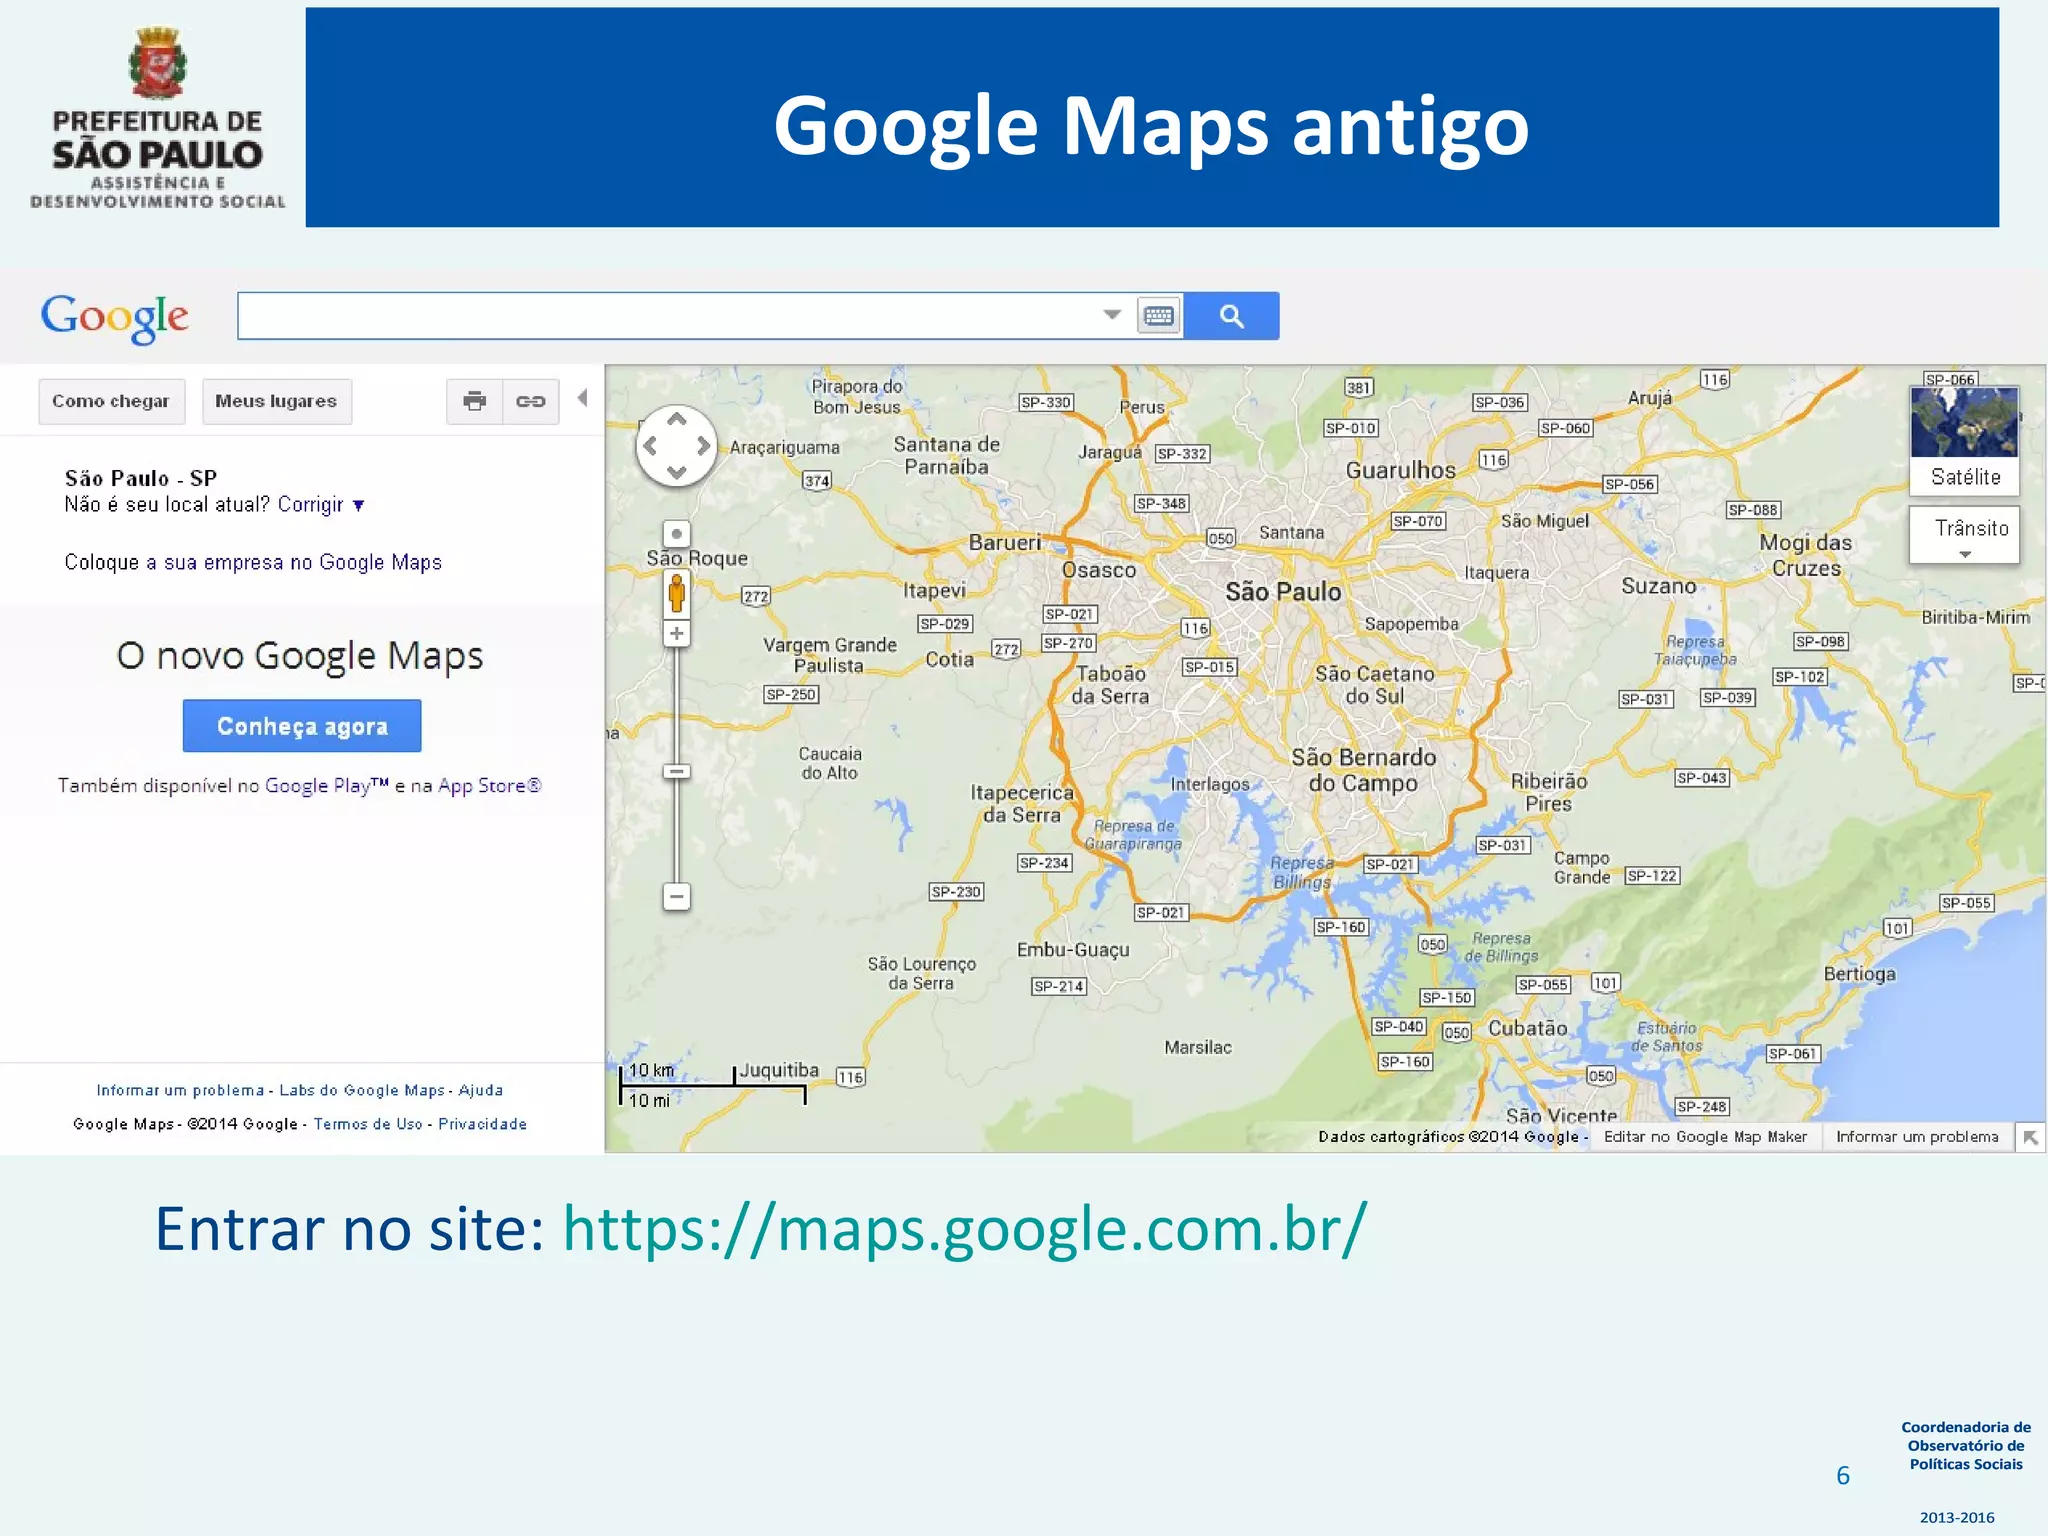Pan the map right with the compass arrow
Screen dimensions: 2048x1536
[x=704, y=446]
